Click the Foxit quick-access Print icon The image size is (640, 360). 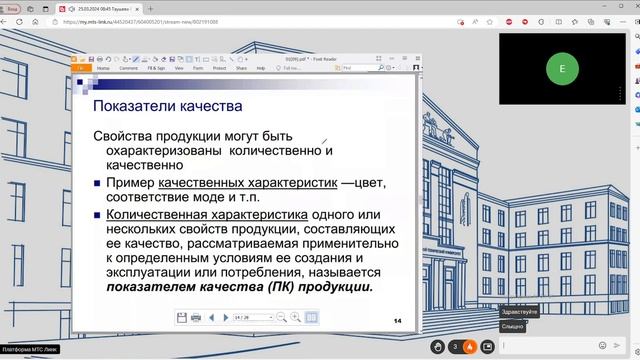[100, 60]
